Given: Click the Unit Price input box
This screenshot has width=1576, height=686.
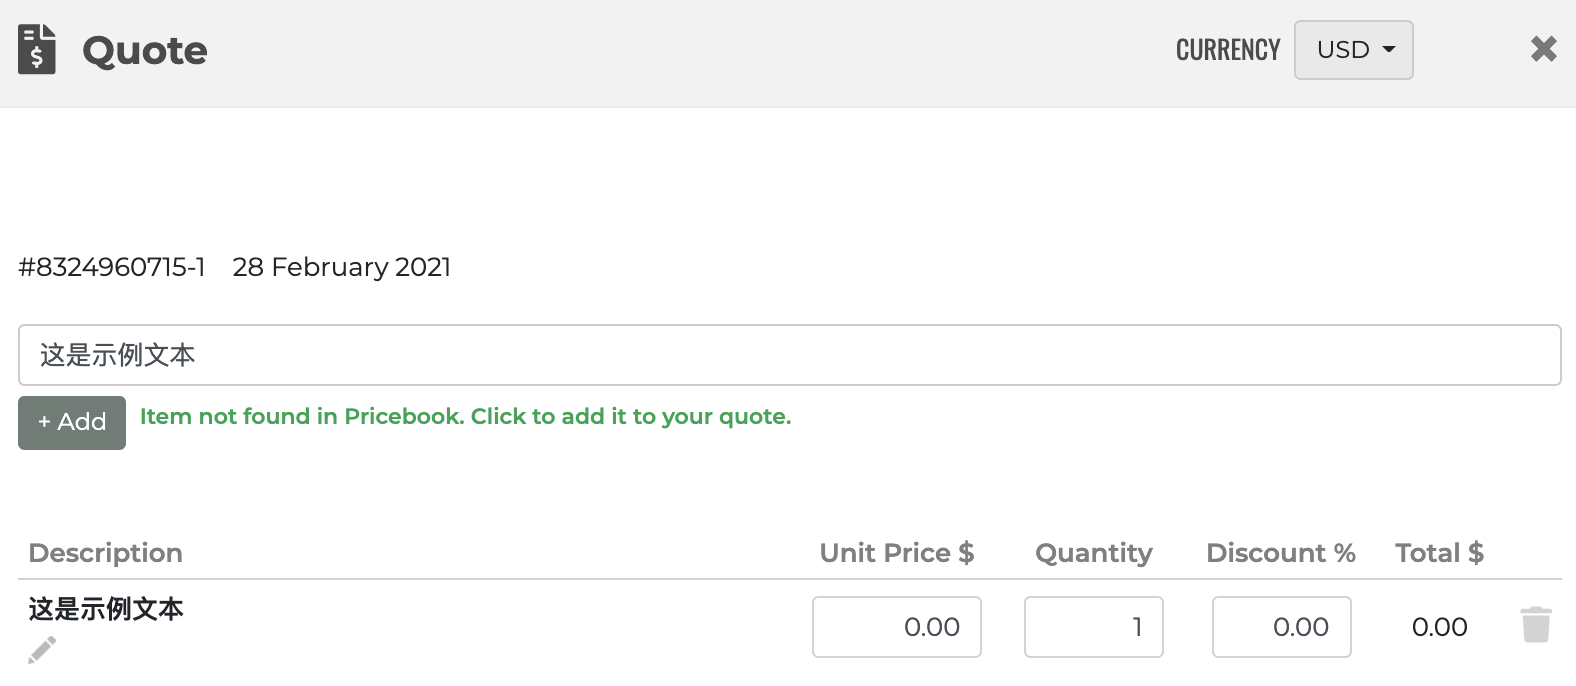Looking at the screenshot, I should coord(896,627).
